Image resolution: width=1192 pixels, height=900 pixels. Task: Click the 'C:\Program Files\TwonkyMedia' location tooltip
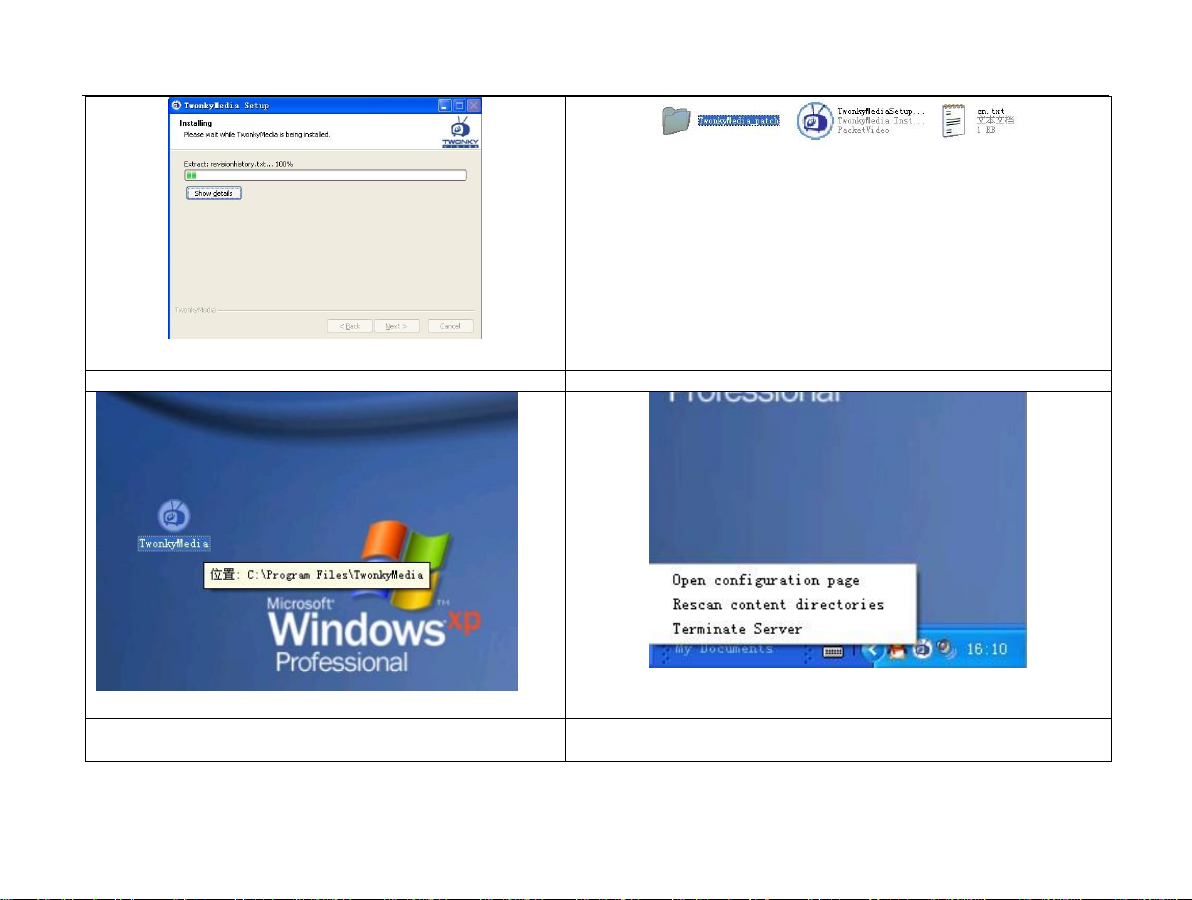tap(316, 575)
